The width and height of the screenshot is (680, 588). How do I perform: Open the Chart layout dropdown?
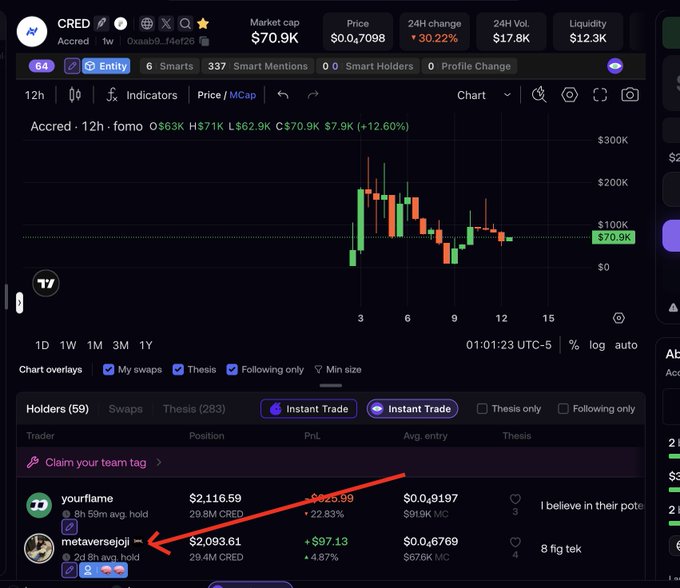click(x=484, y=95)
